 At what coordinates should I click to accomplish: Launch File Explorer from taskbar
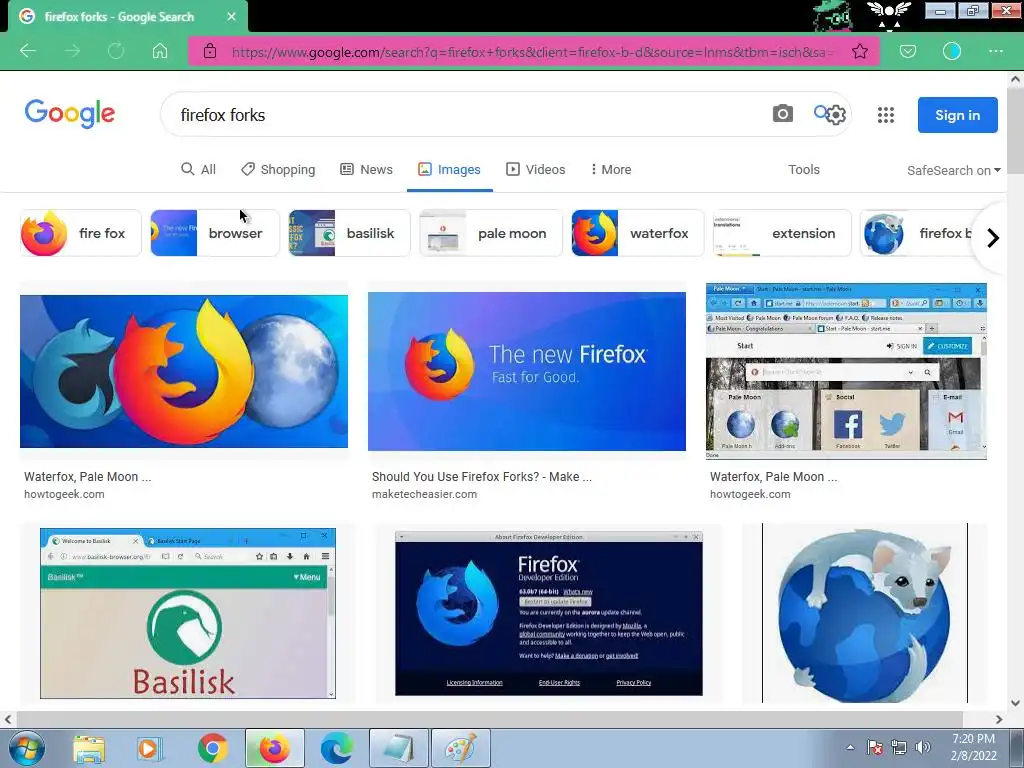(89, 749)
